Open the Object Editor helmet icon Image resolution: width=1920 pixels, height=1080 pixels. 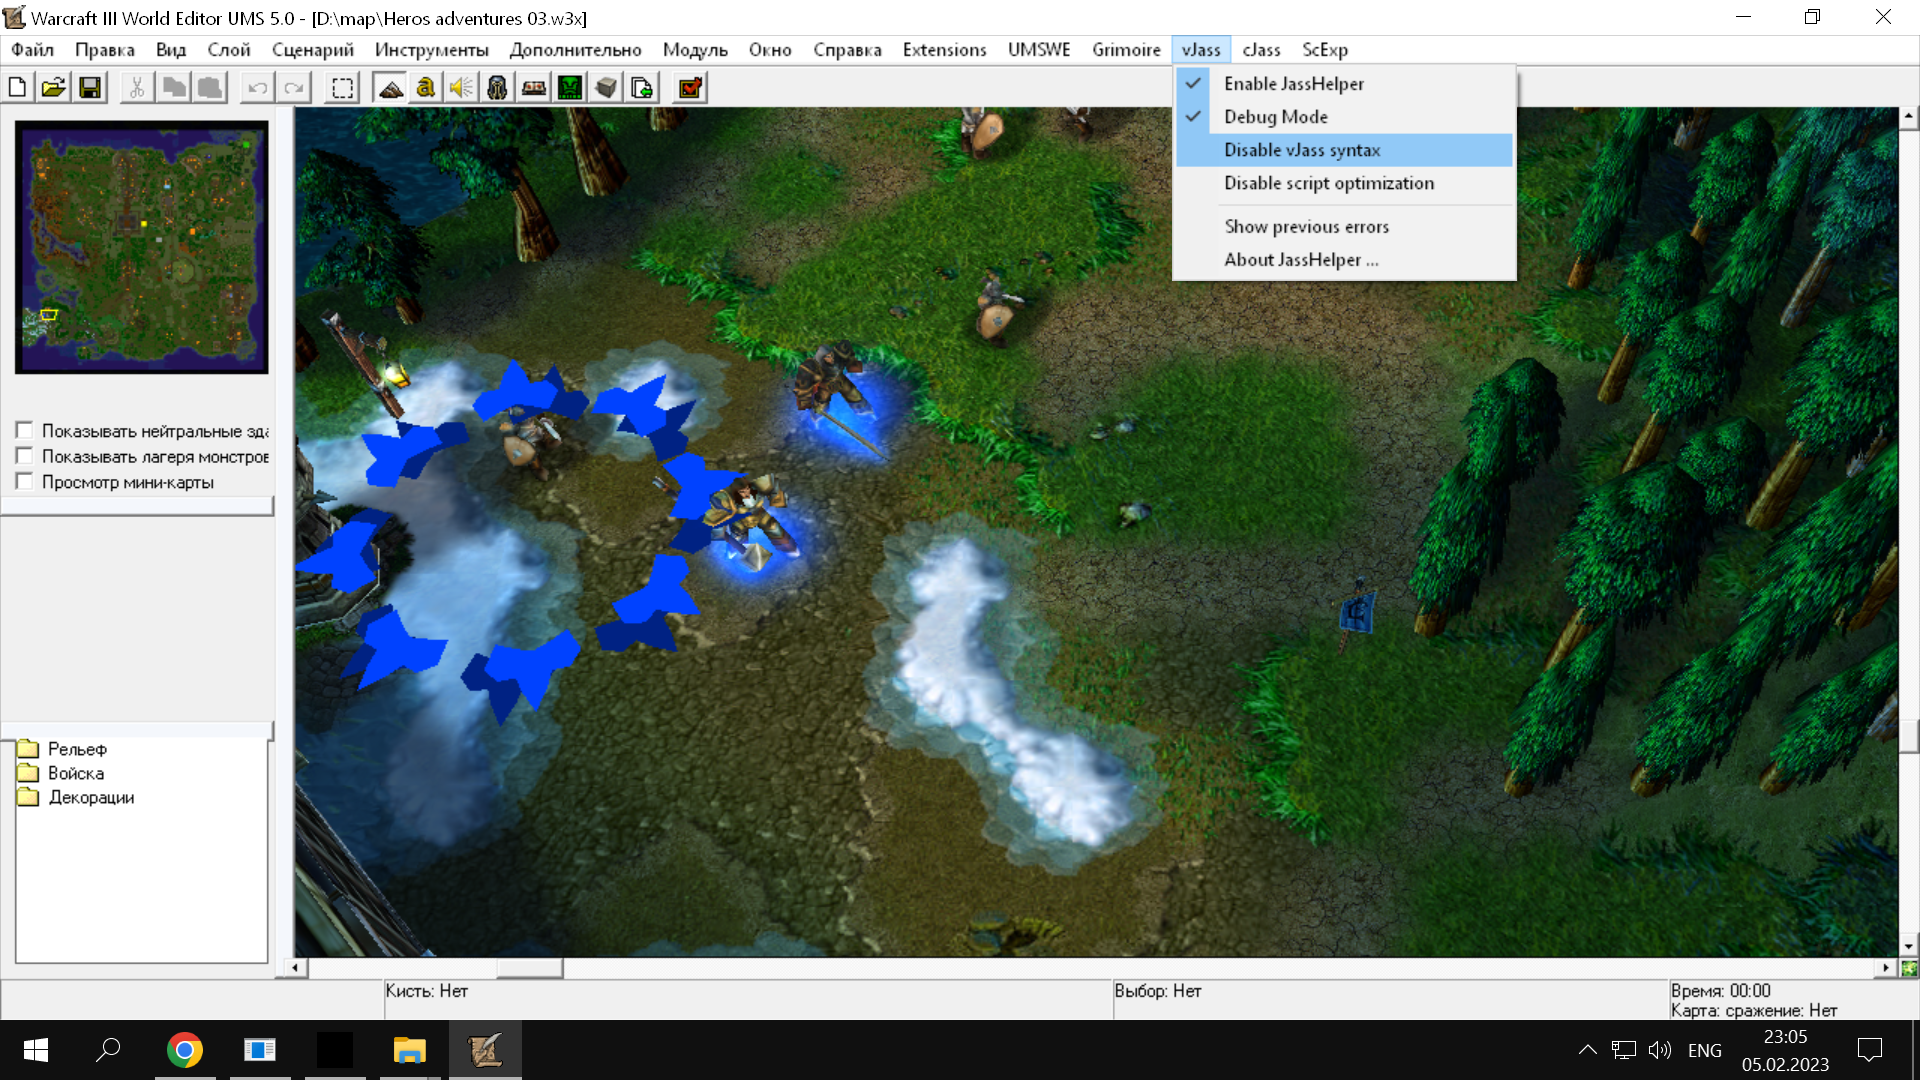[497, 88]
